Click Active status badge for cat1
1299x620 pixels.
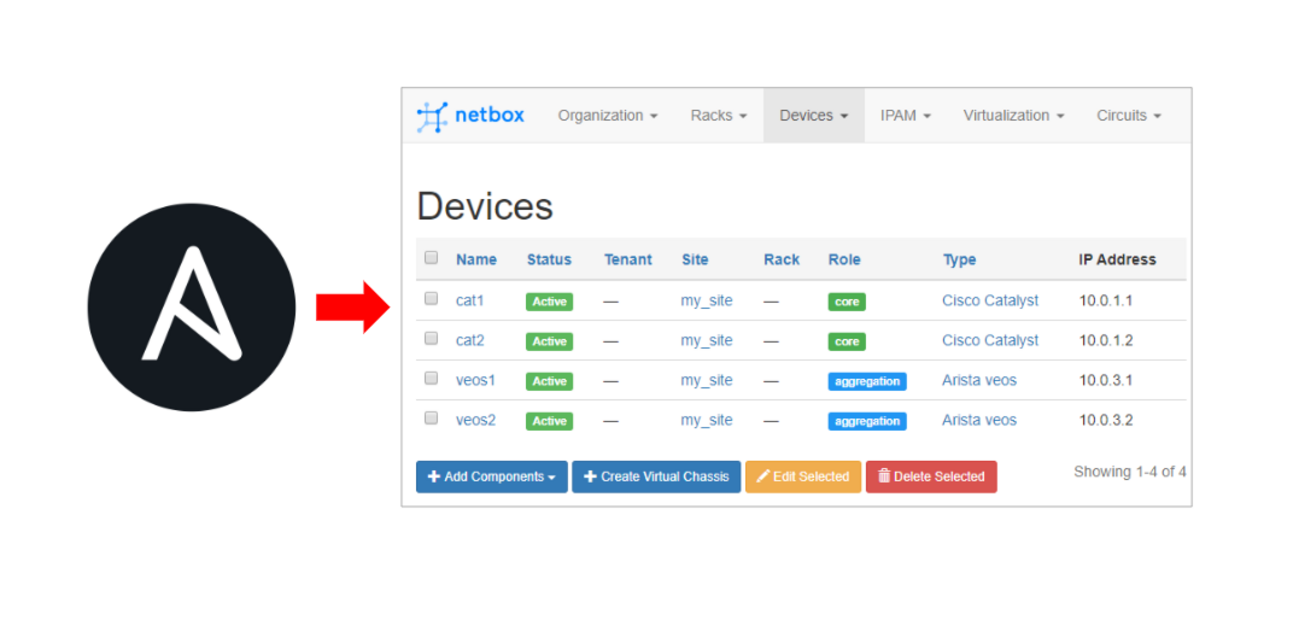pyautogui.click(x=549, y=302)
